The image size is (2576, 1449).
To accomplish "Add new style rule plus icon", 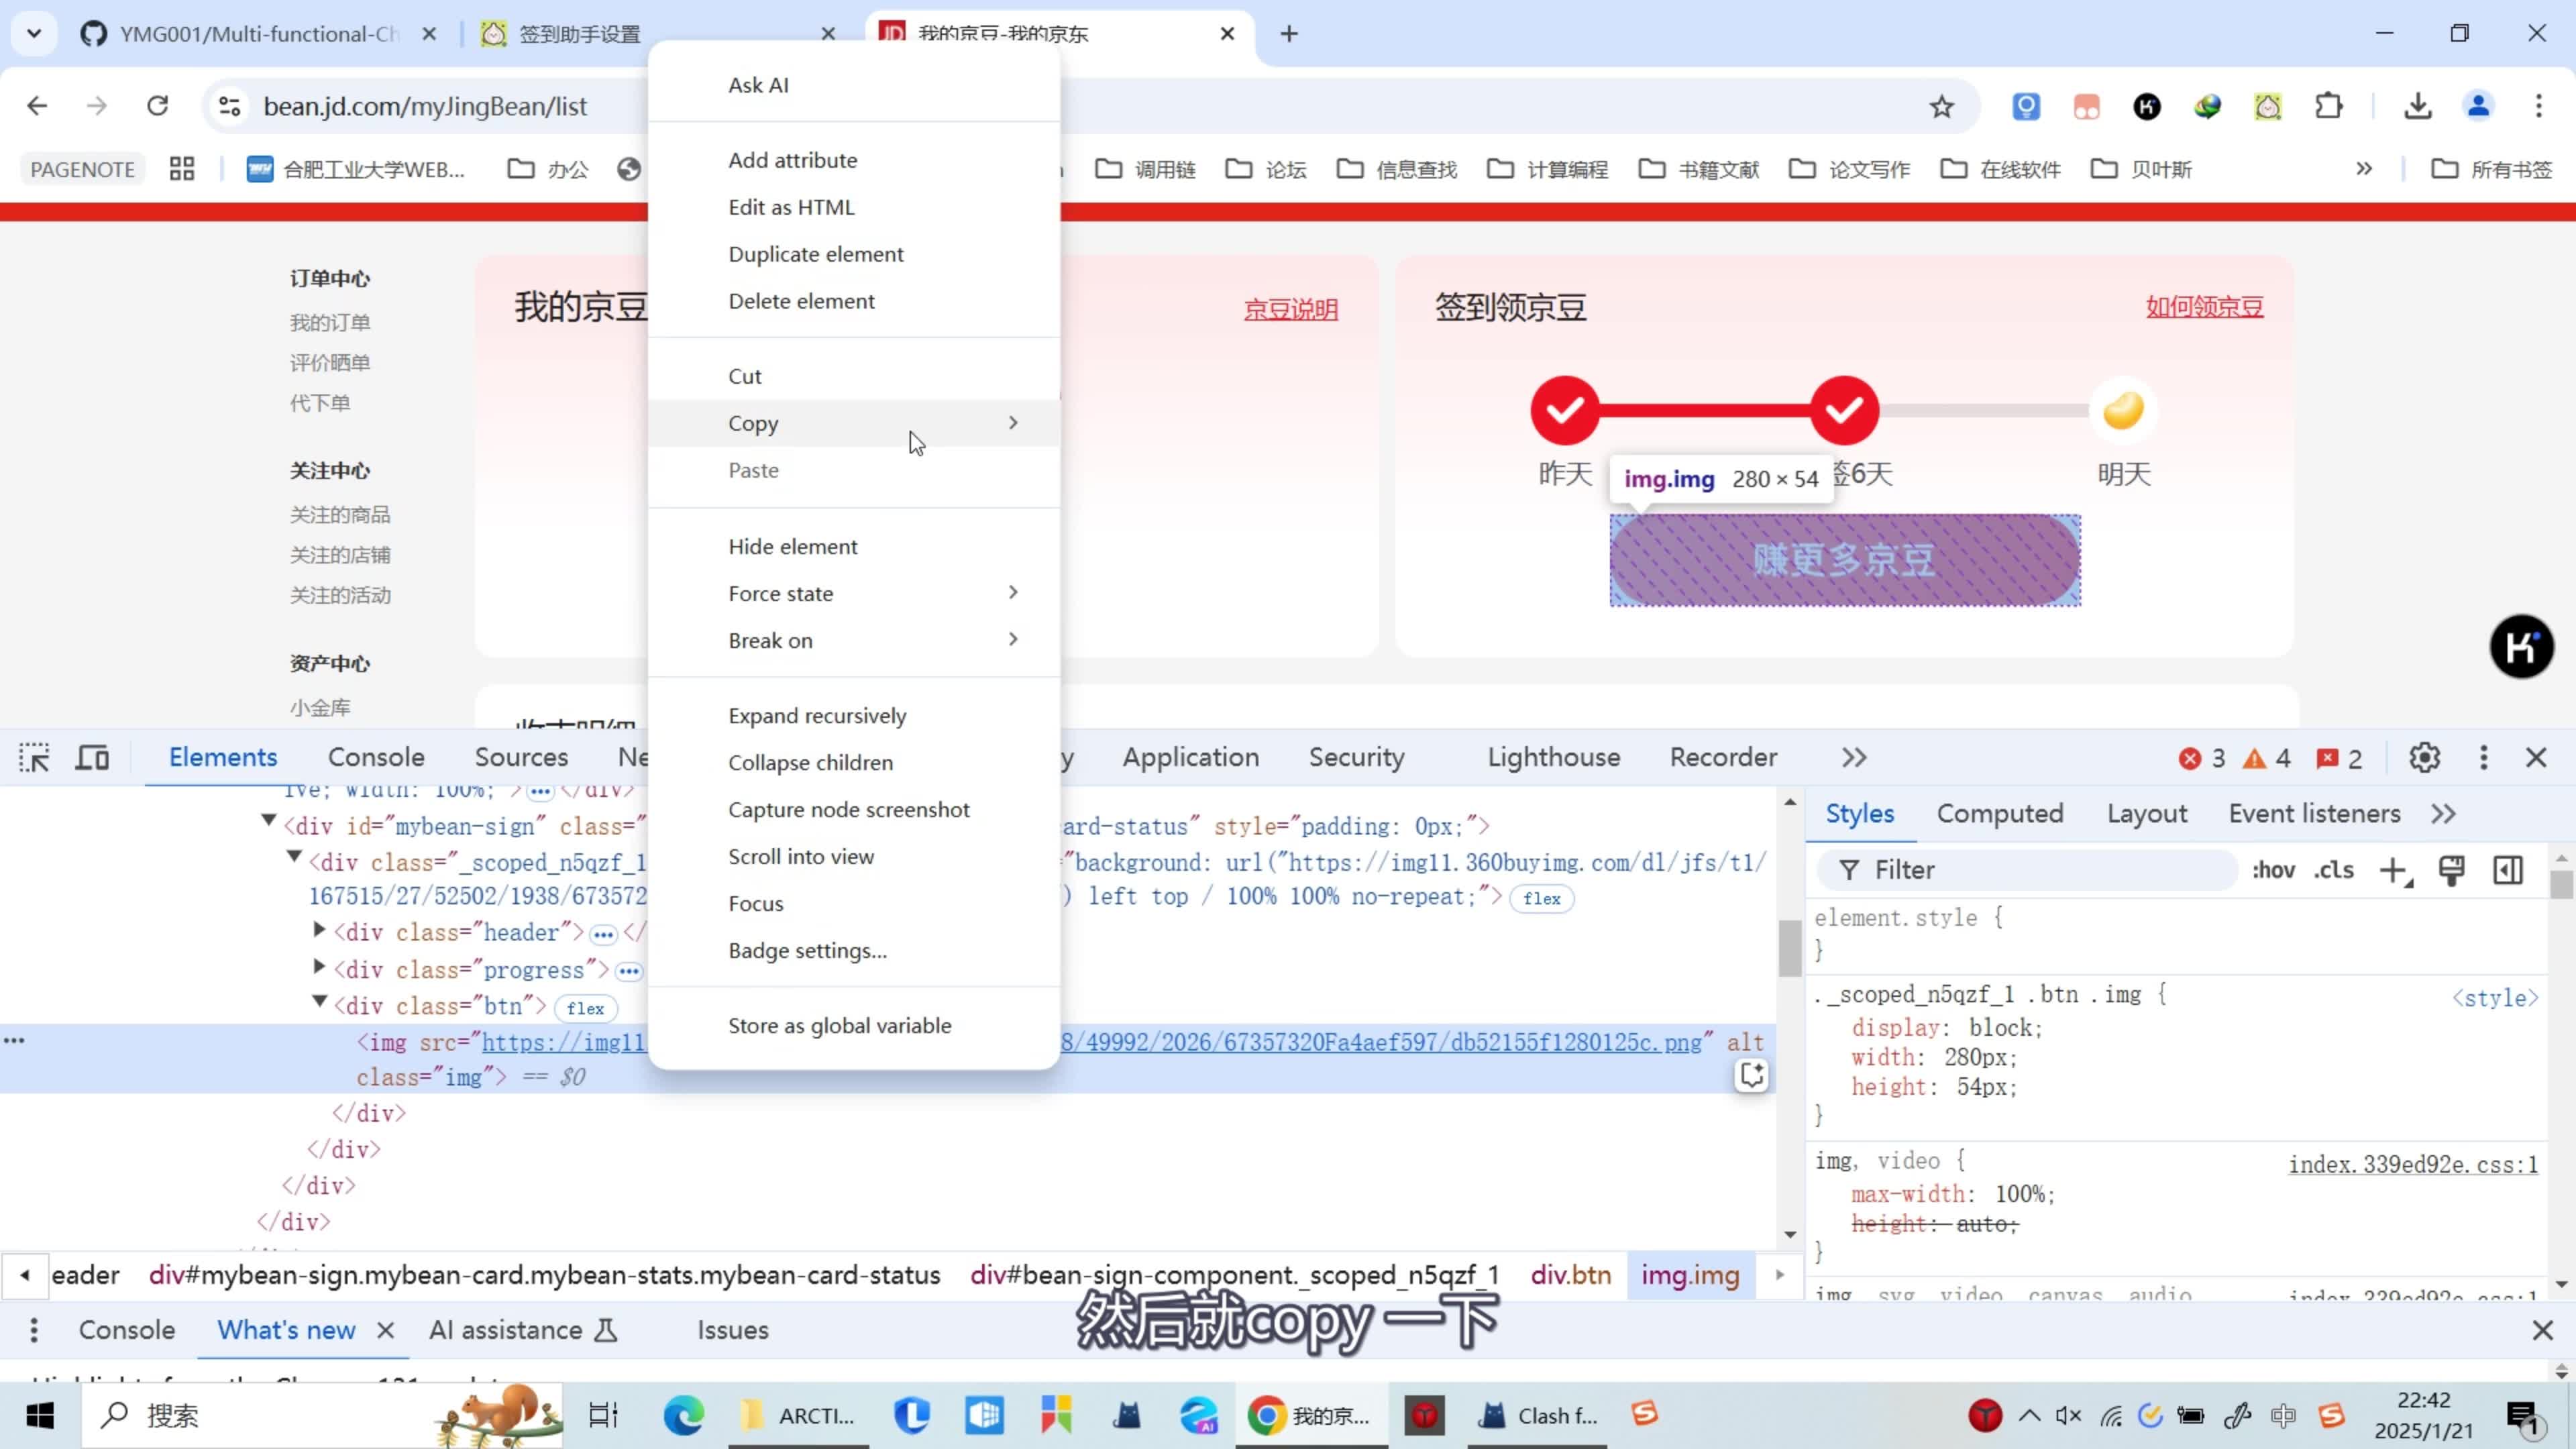I will point(2396,871).
